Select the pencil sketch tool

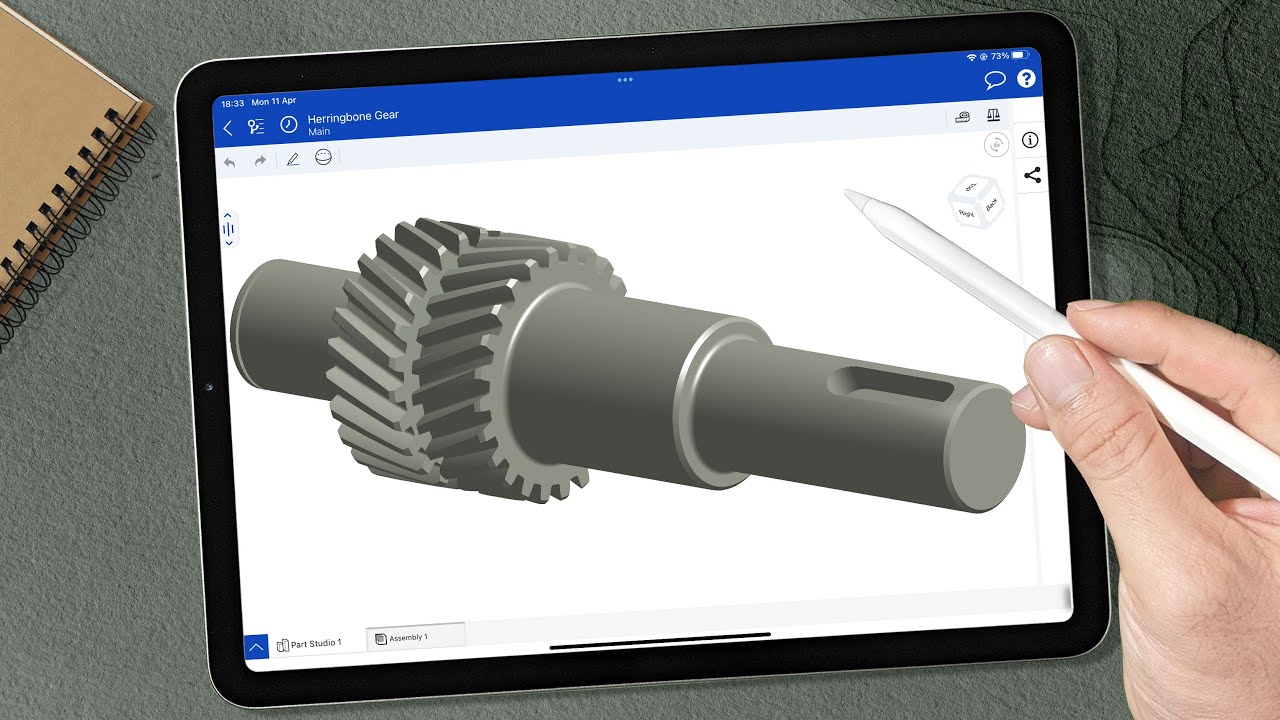click(x=292, y=159)
